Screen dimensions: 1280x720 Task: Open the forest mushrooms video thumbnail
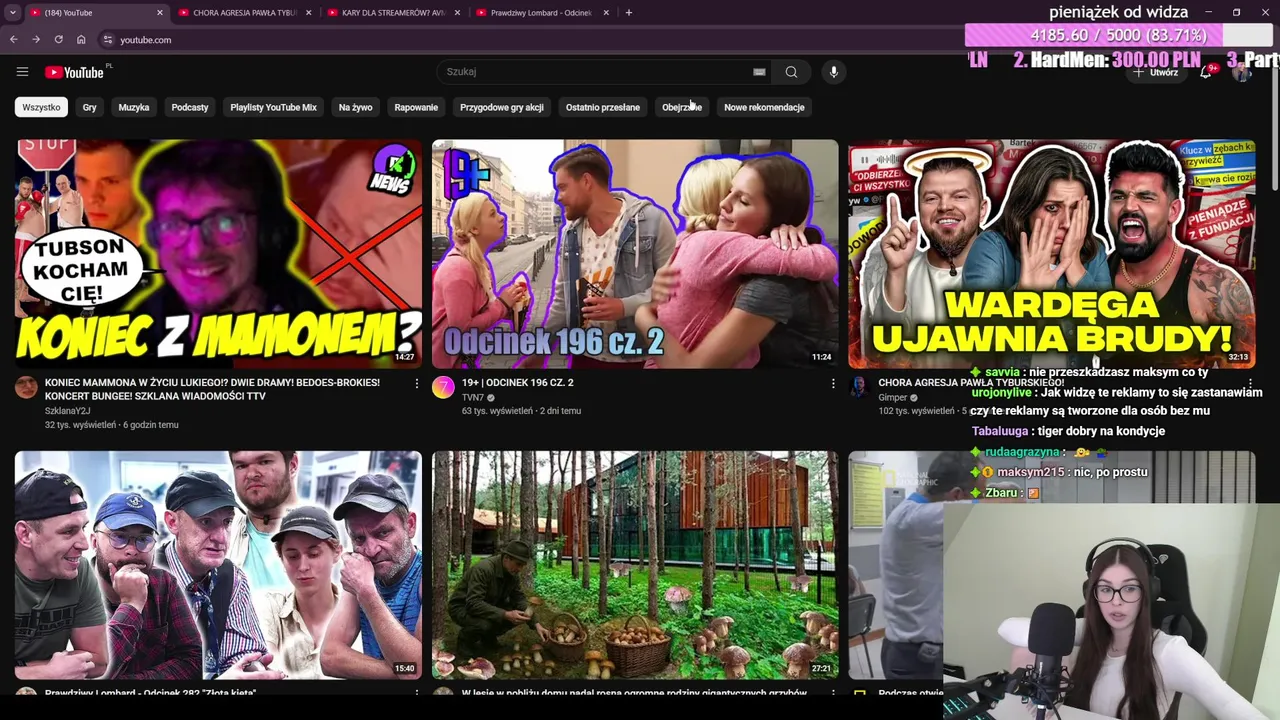[x=635, y=565]
